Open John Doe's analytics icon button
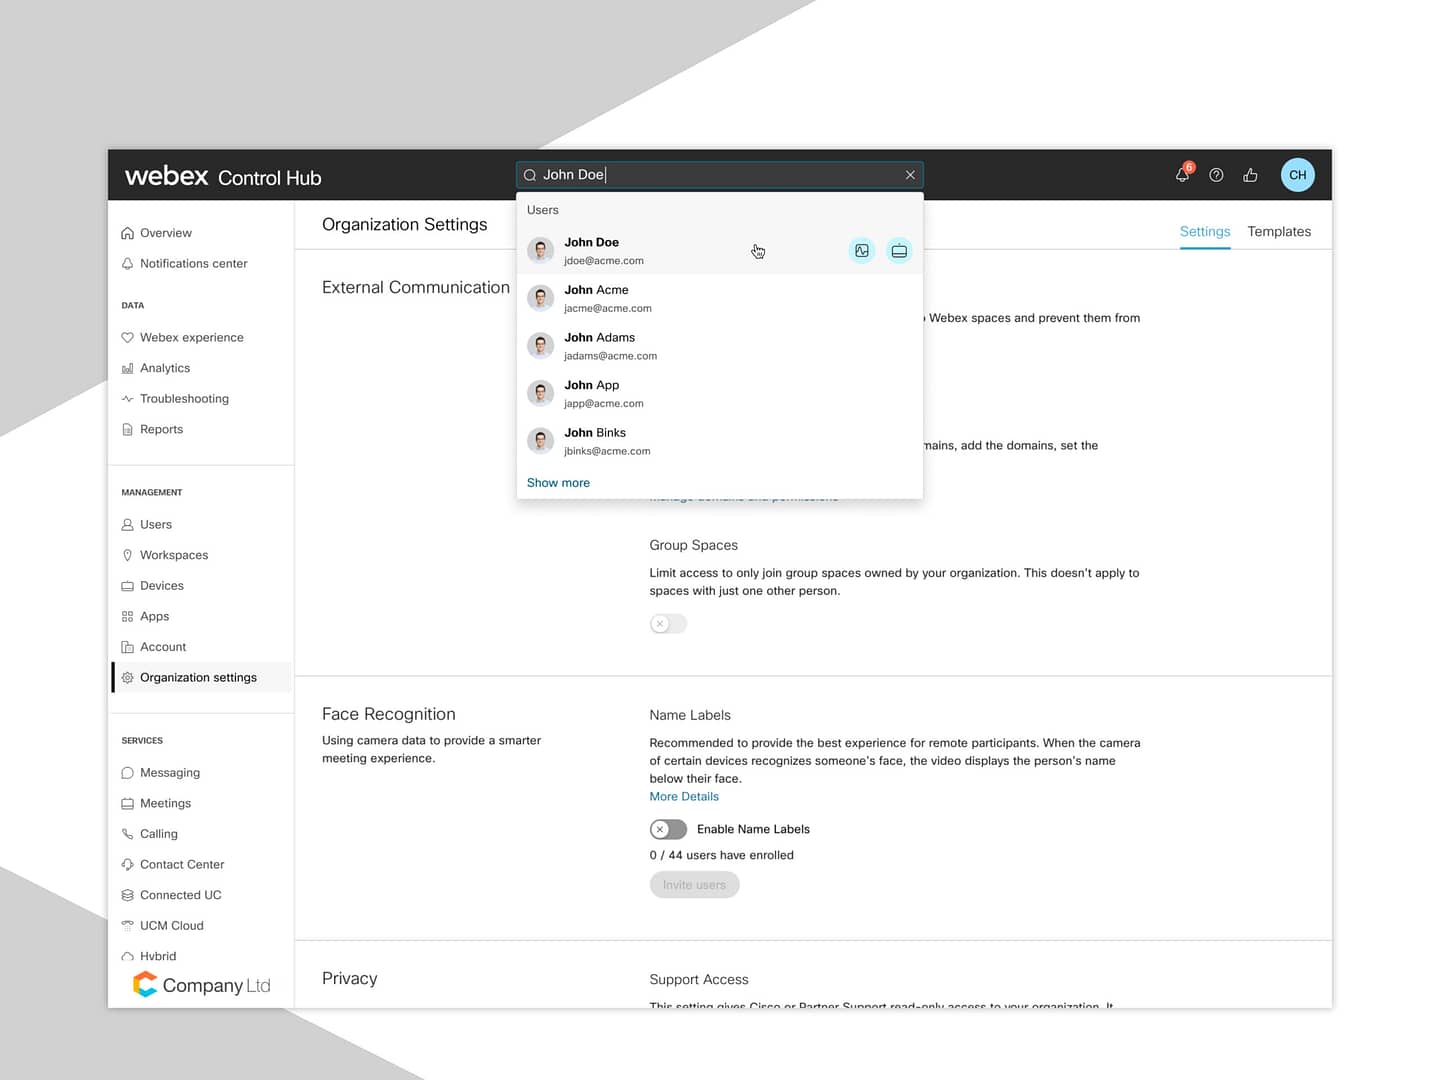The height and width of the screenshot is (1080, 1440). point(861,251)
